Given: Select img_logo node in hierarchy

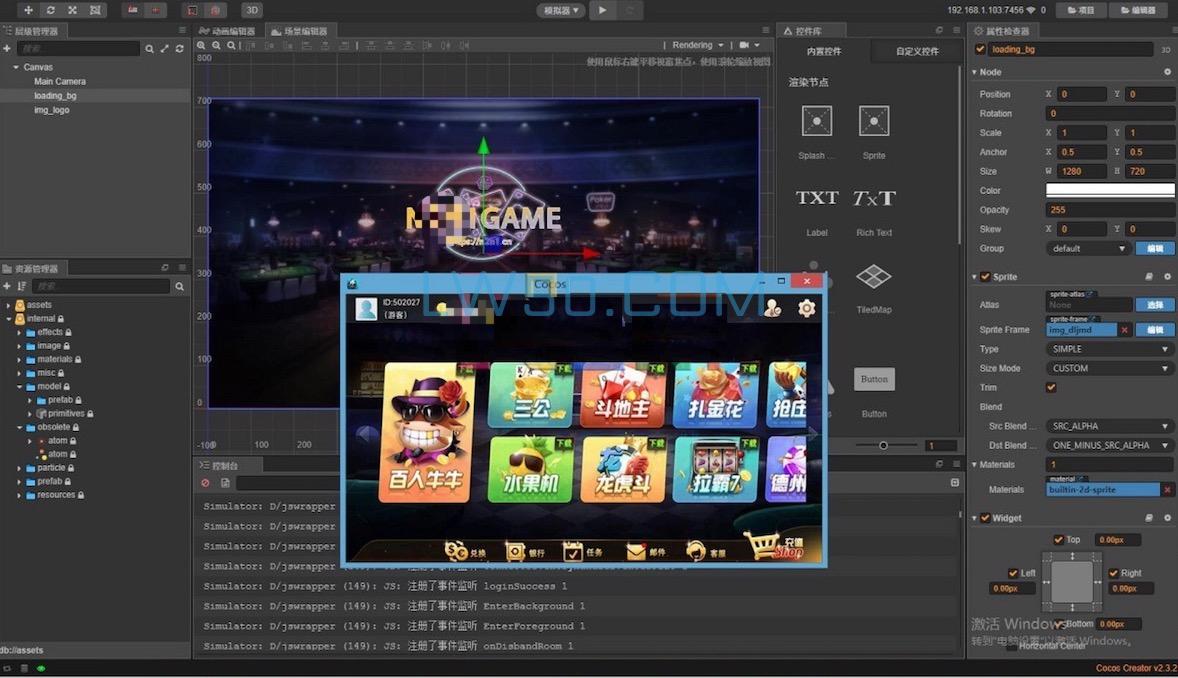Looking at the screenshot, I should (x=52, y=110).
